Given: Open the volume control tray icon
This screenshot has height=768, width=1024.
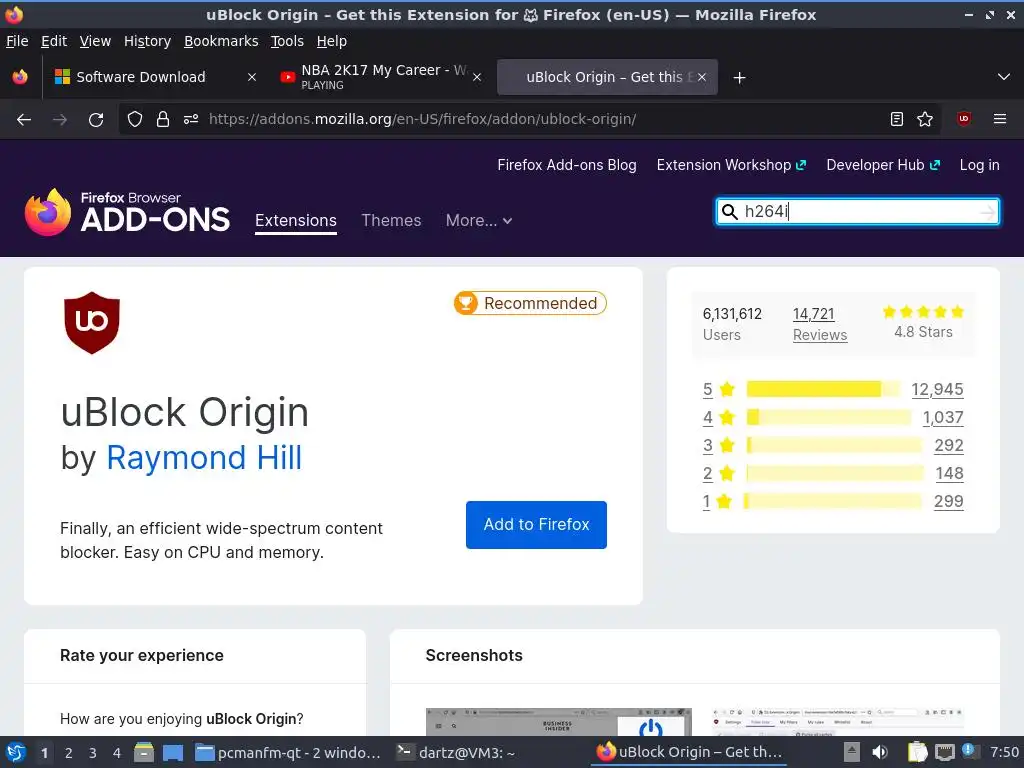Looking at the screenshot, I should point(880,752).
